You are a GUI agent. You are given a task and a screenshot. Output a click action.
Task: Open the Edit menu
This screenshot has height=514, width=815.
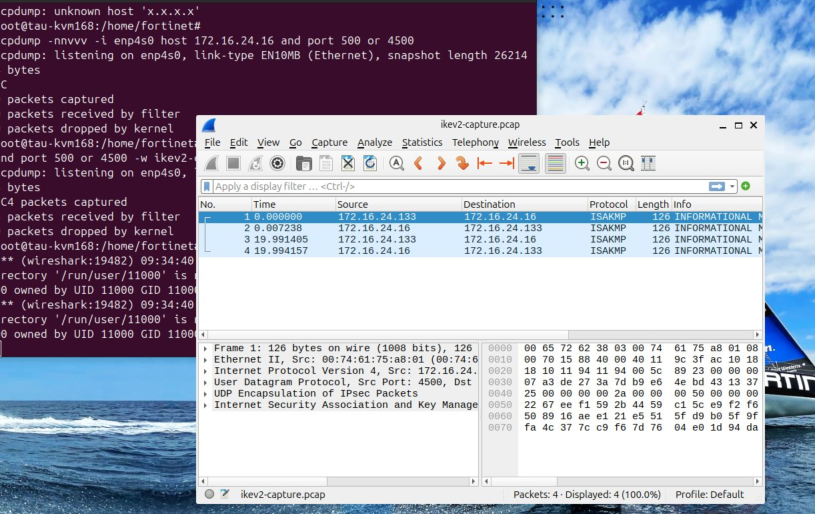239,142
